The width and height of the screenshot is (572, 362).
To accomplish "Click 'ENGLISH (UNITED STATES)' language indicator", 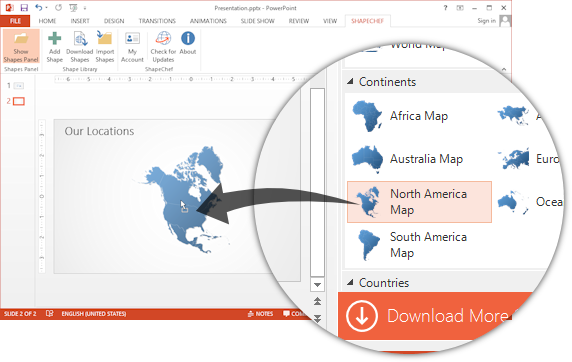I will [94, 313].
